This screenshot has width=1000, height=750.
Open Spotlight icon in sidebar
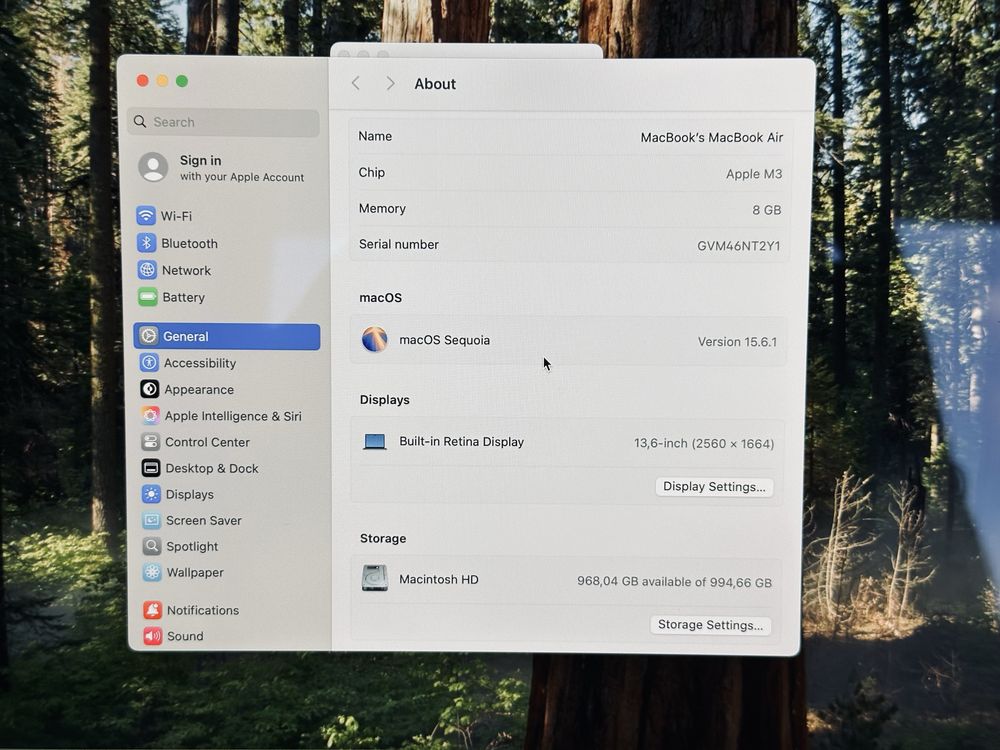pos(152,547)
